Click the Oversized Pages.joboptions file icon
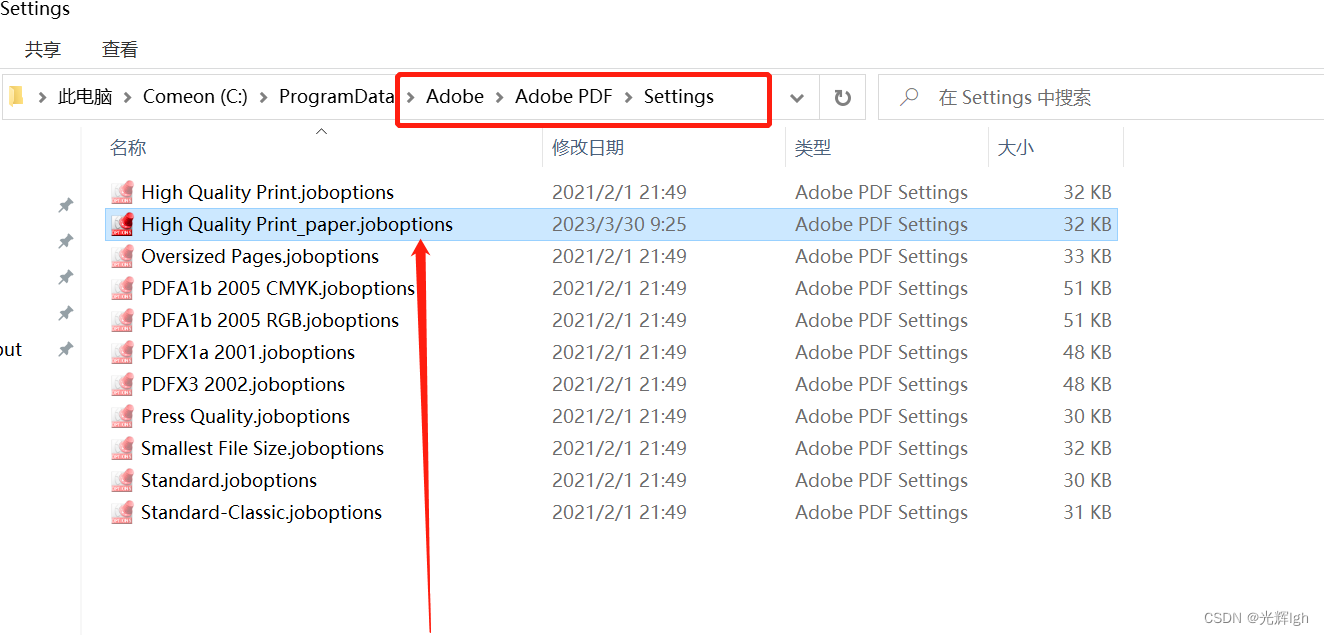 click(x=123, y=256)
